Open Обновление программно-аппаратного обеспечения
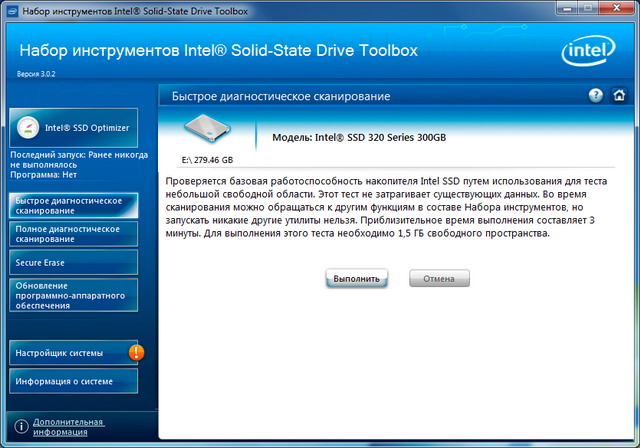The width and height of the screenshot is (640, 448). 73,295
